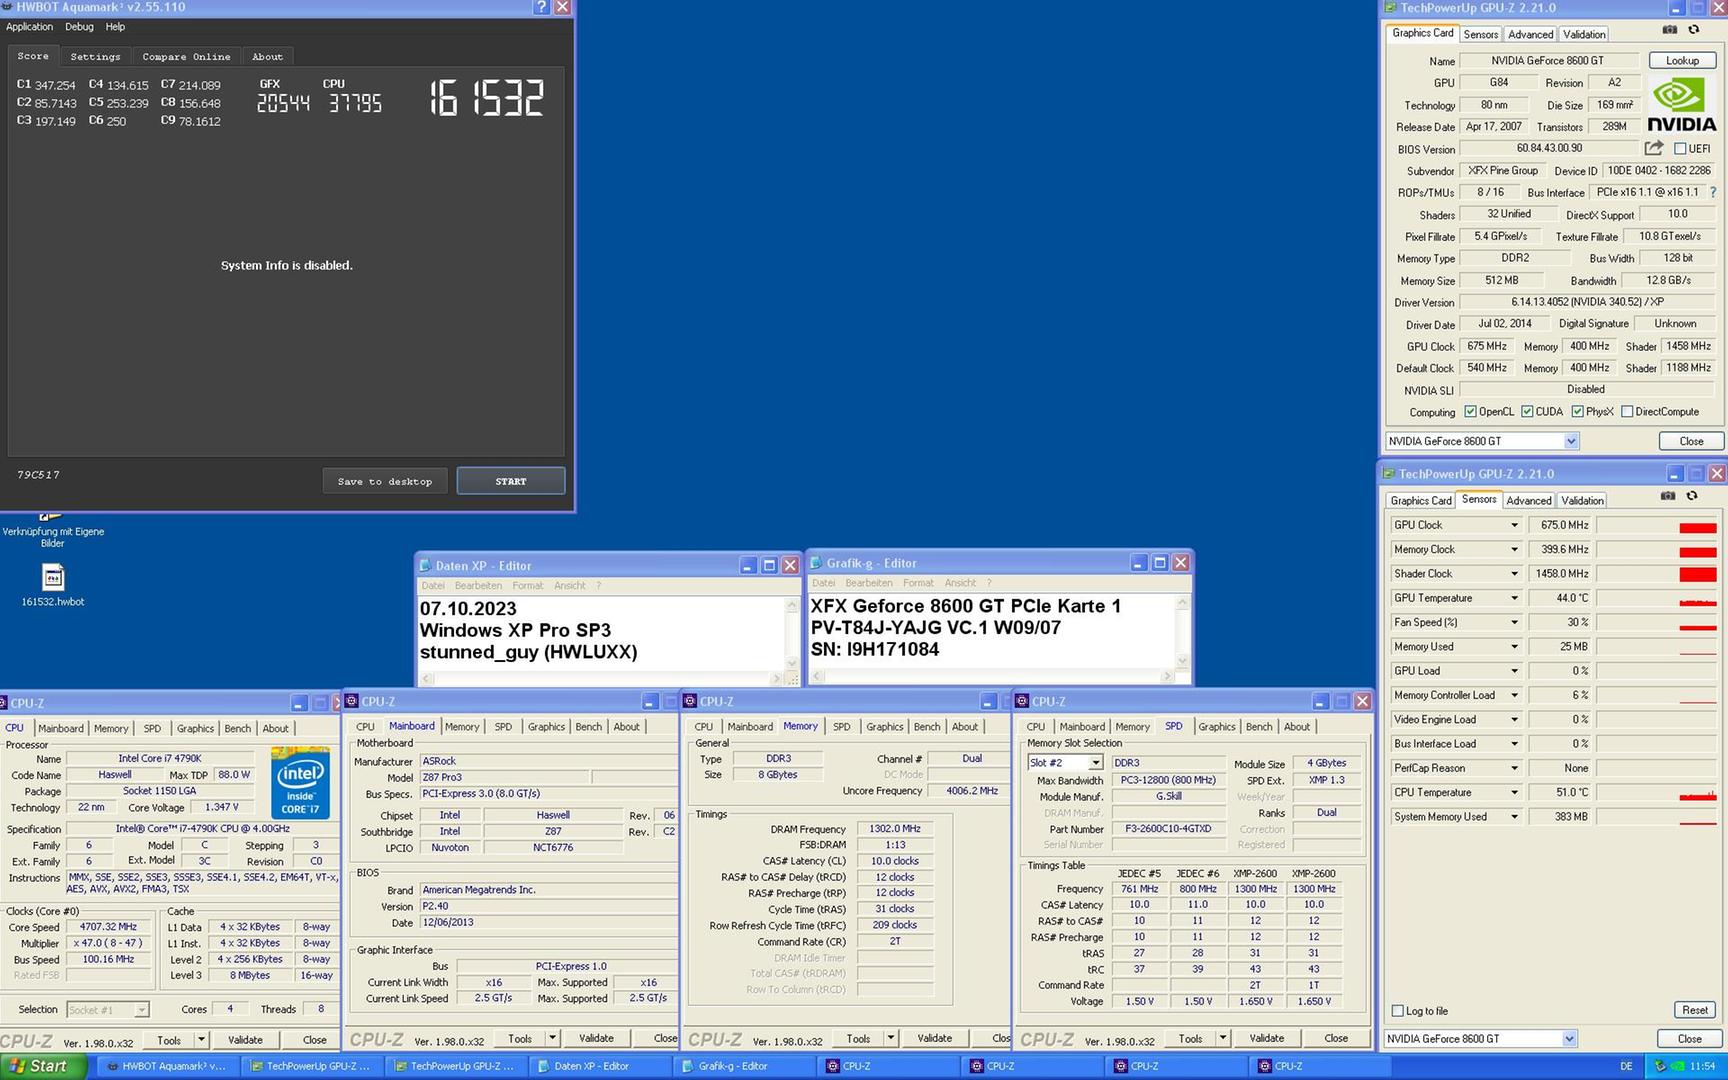
Task: Click the bus interface question mark icon
Action: (x=1713, y=192)
